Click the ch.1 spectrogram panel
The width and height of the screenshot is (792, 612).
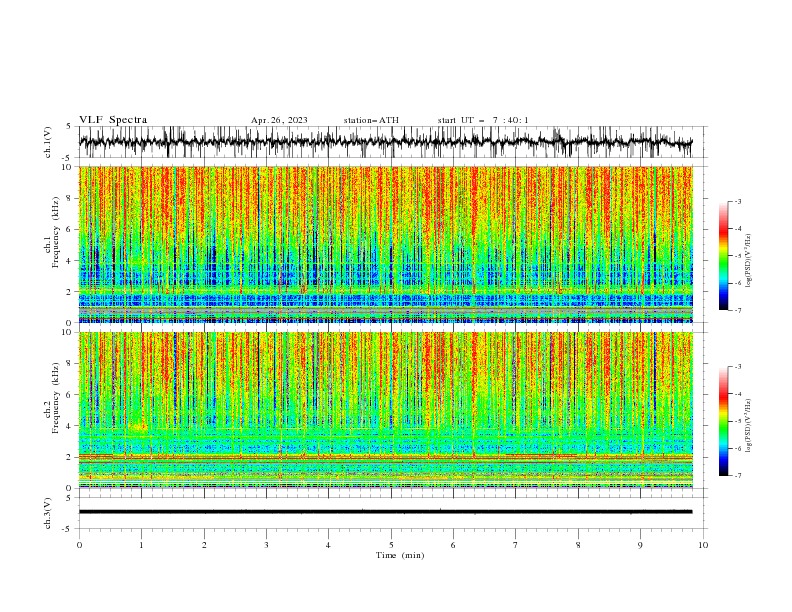pyautogui.click(x=385, y=244)
